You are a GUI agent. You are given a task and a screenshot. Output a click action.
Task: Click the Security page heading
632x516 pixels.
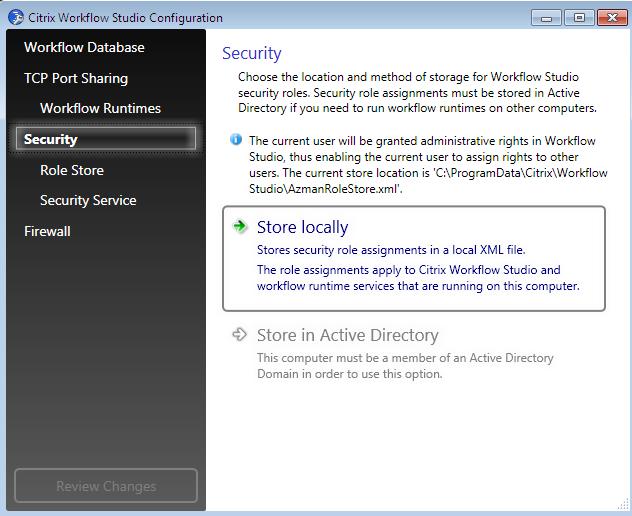click(252, 53)
